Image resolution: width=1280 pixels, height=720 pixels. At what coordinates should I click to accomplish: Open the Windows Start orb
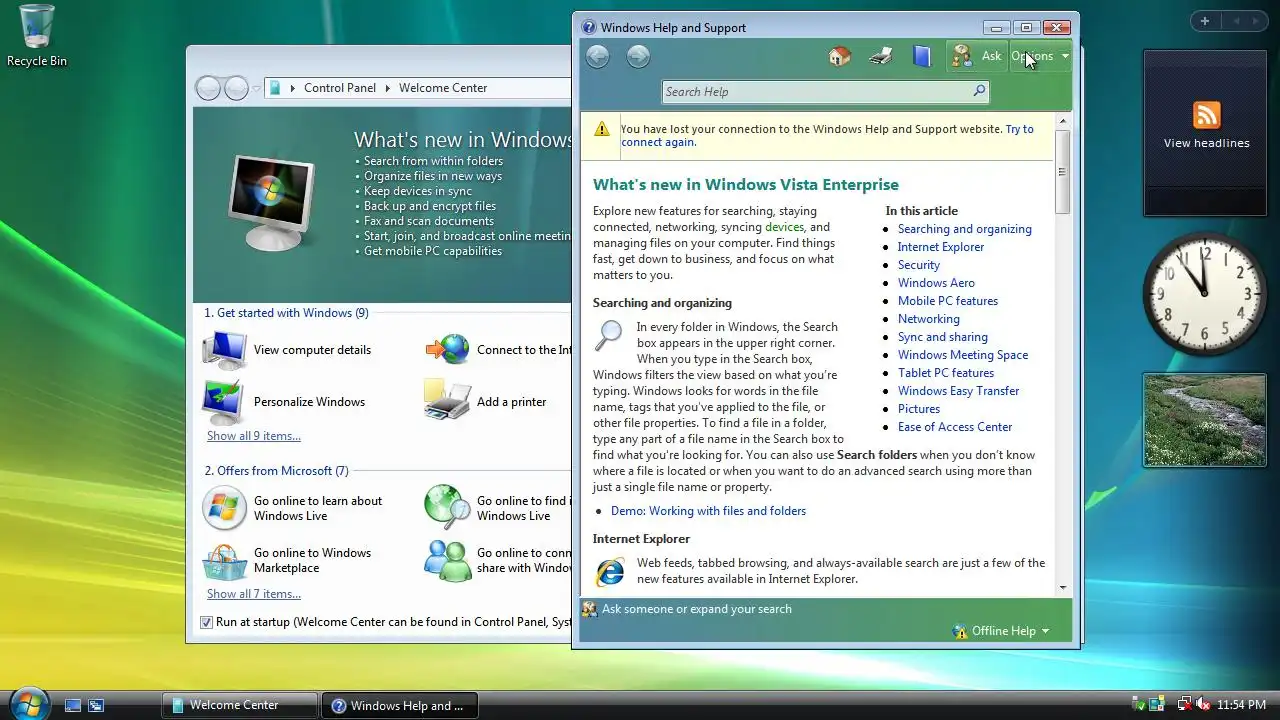tap(29, 703)
